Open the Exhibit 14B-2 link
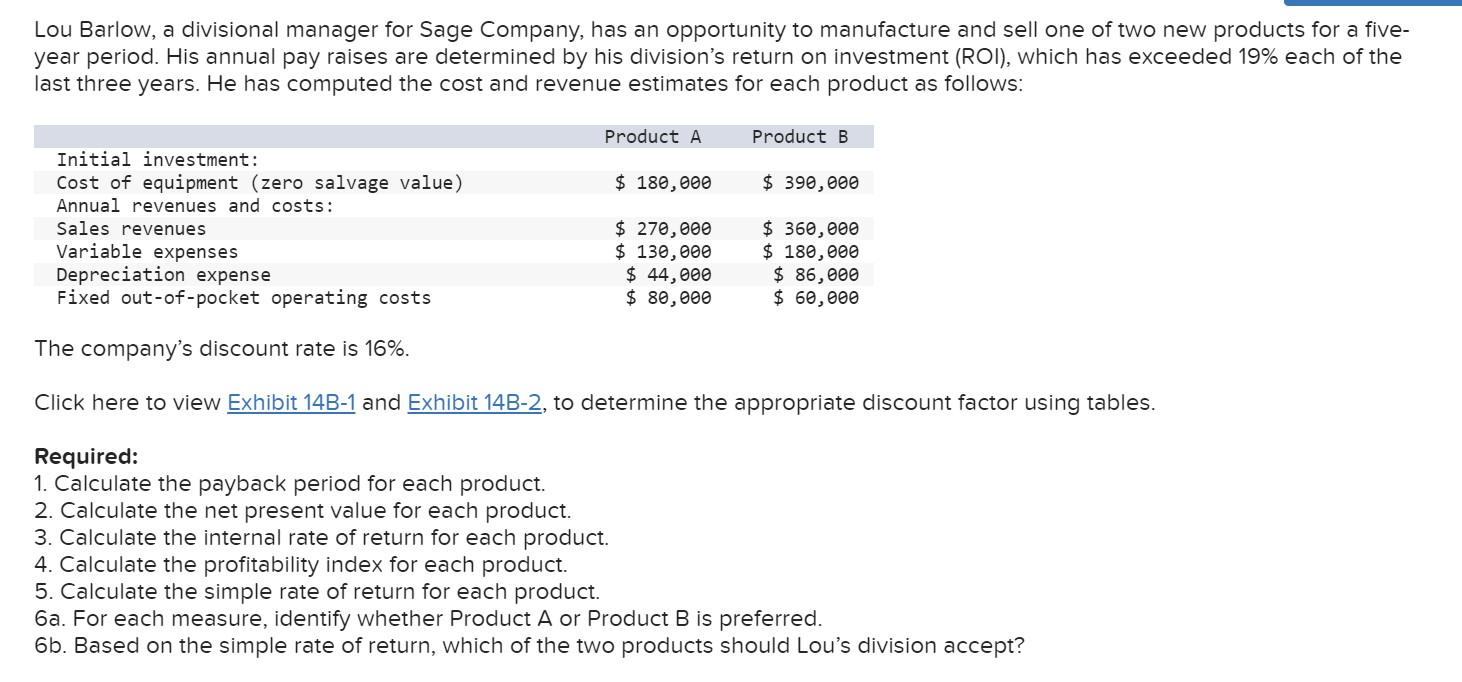The height and width of the screenshot is (682, 1462). [475, 403]
